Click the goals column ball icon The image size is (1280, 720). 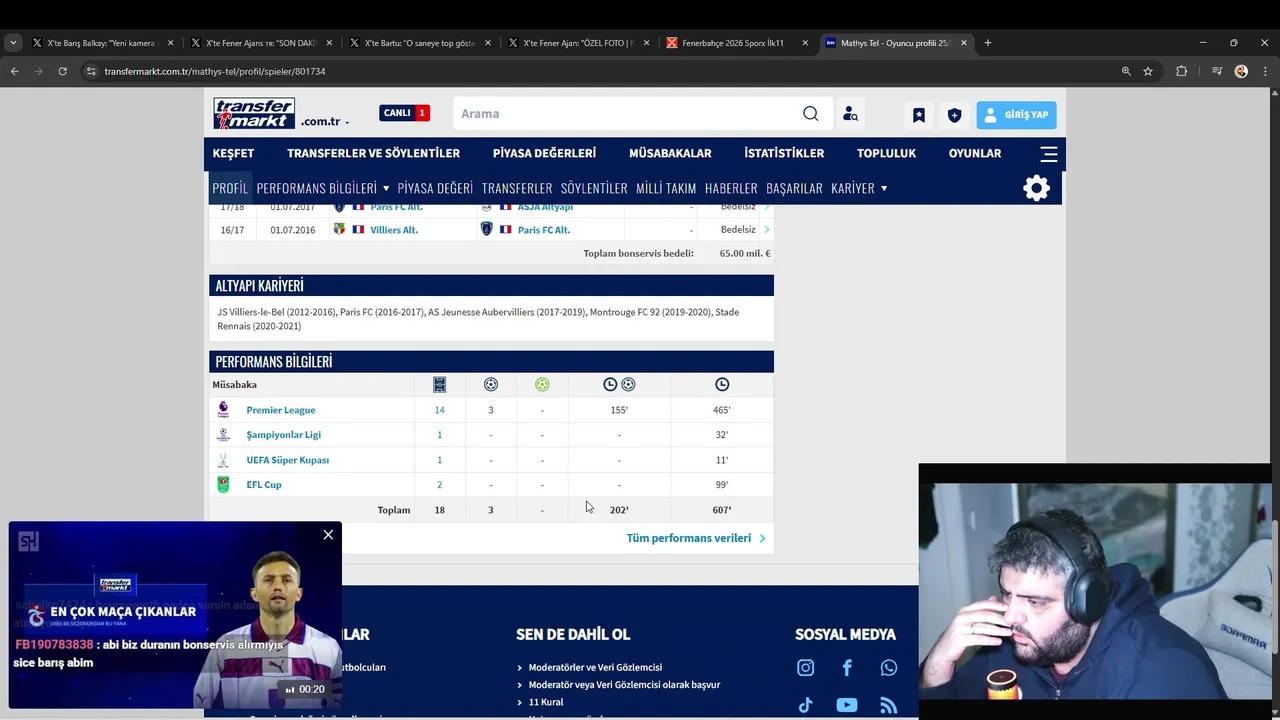tap(491, 384)
